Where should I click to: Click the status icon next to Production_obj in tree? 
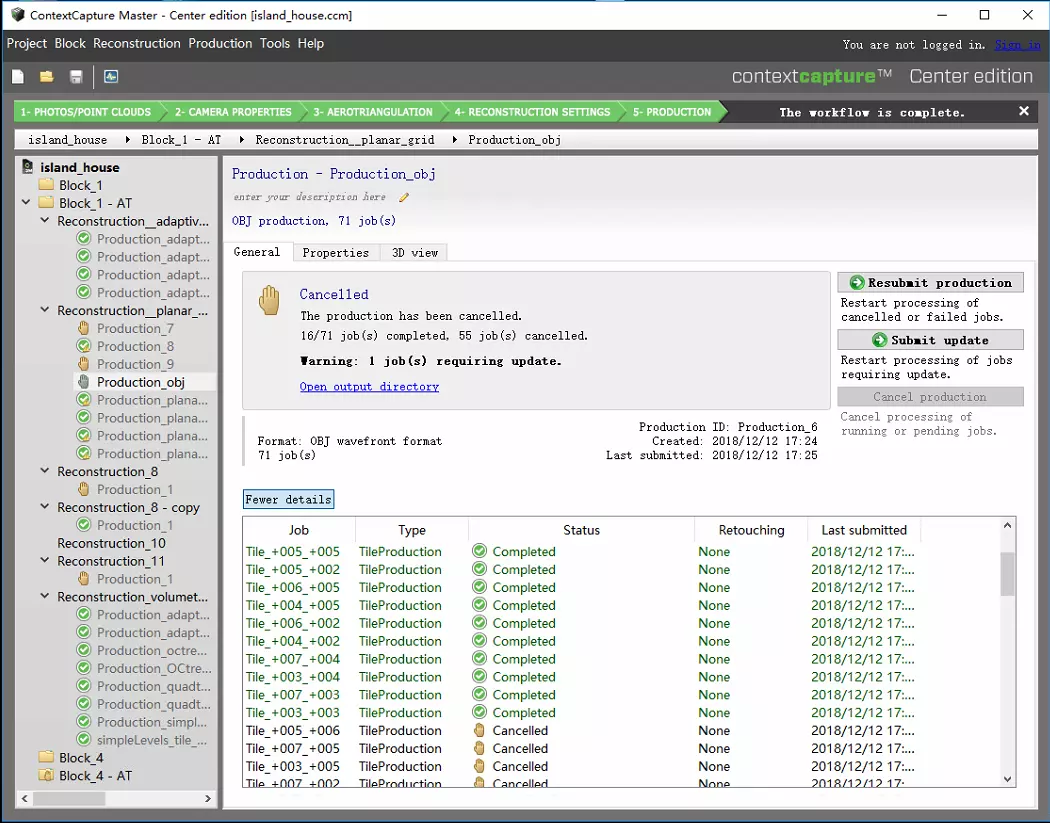tap(84, 382)
